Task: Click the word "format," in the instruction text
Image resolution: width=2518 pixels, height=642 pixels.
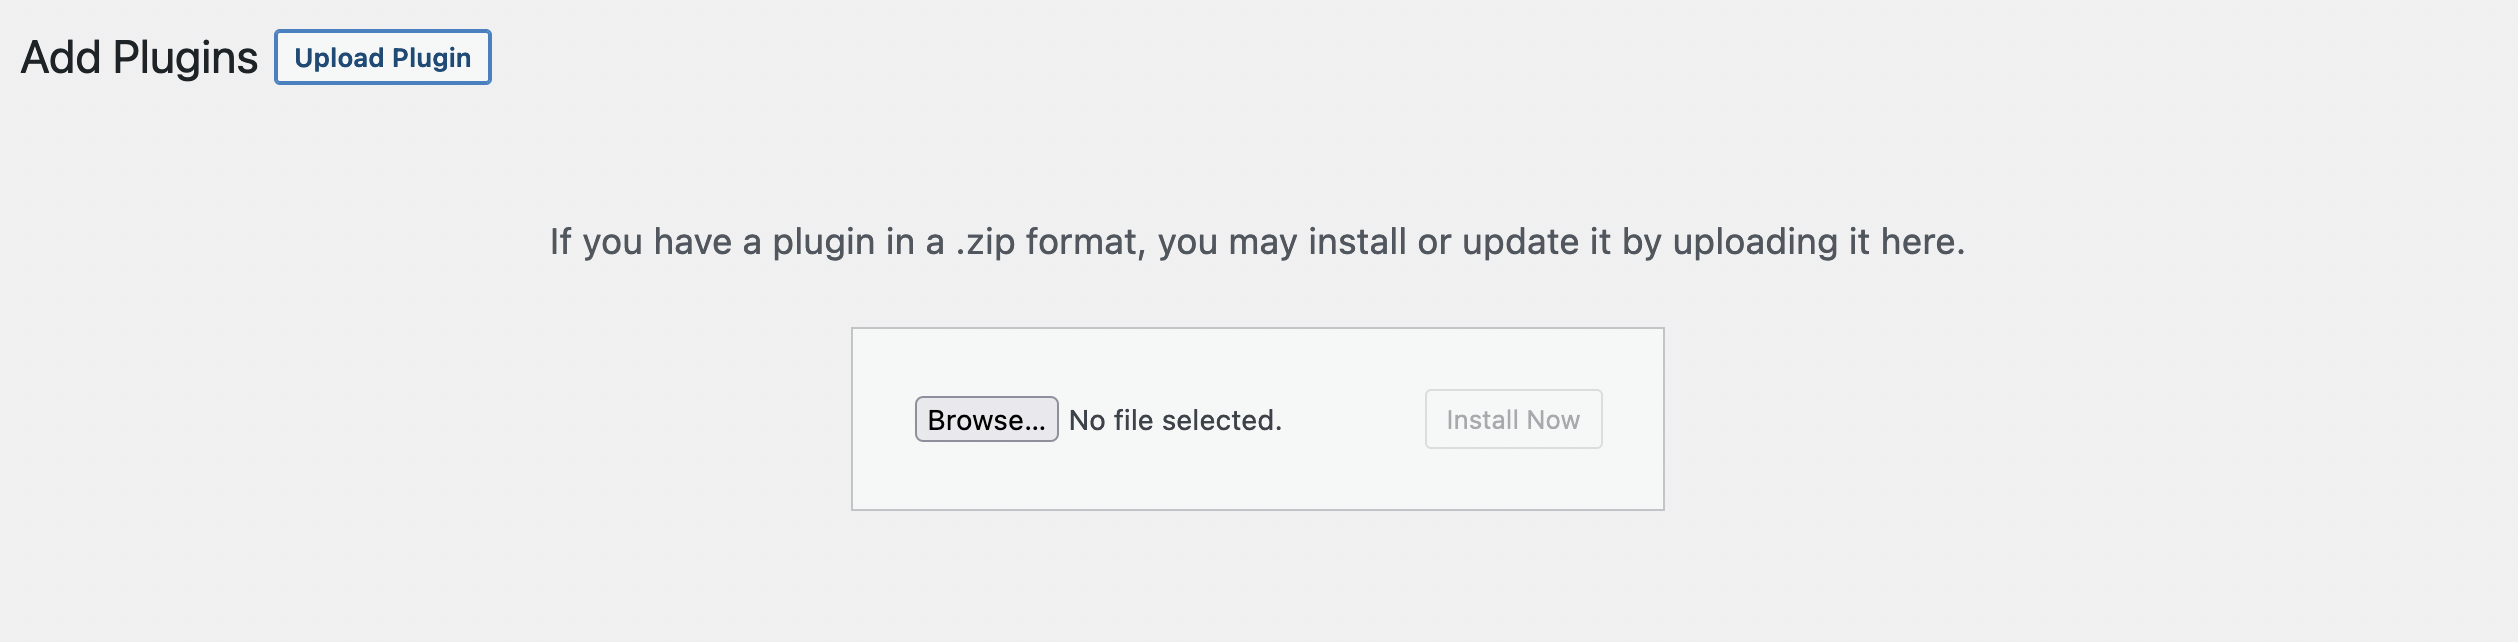Action: [1086, 242]
